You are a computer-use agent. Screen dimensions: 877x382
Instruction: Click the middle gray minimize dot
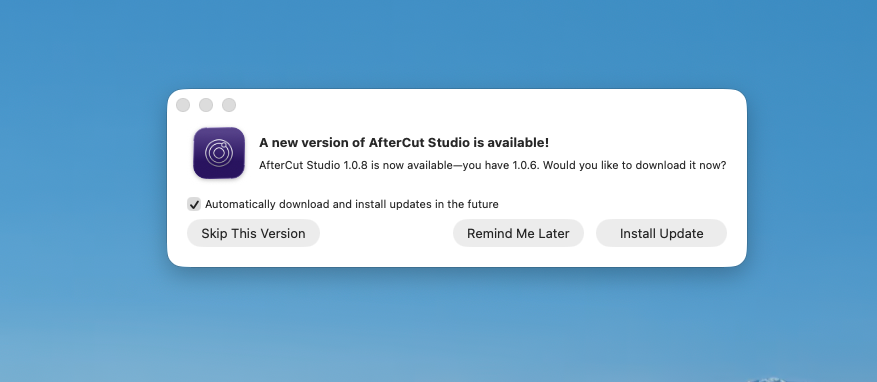pyautogui.click(x=206, y=105)
